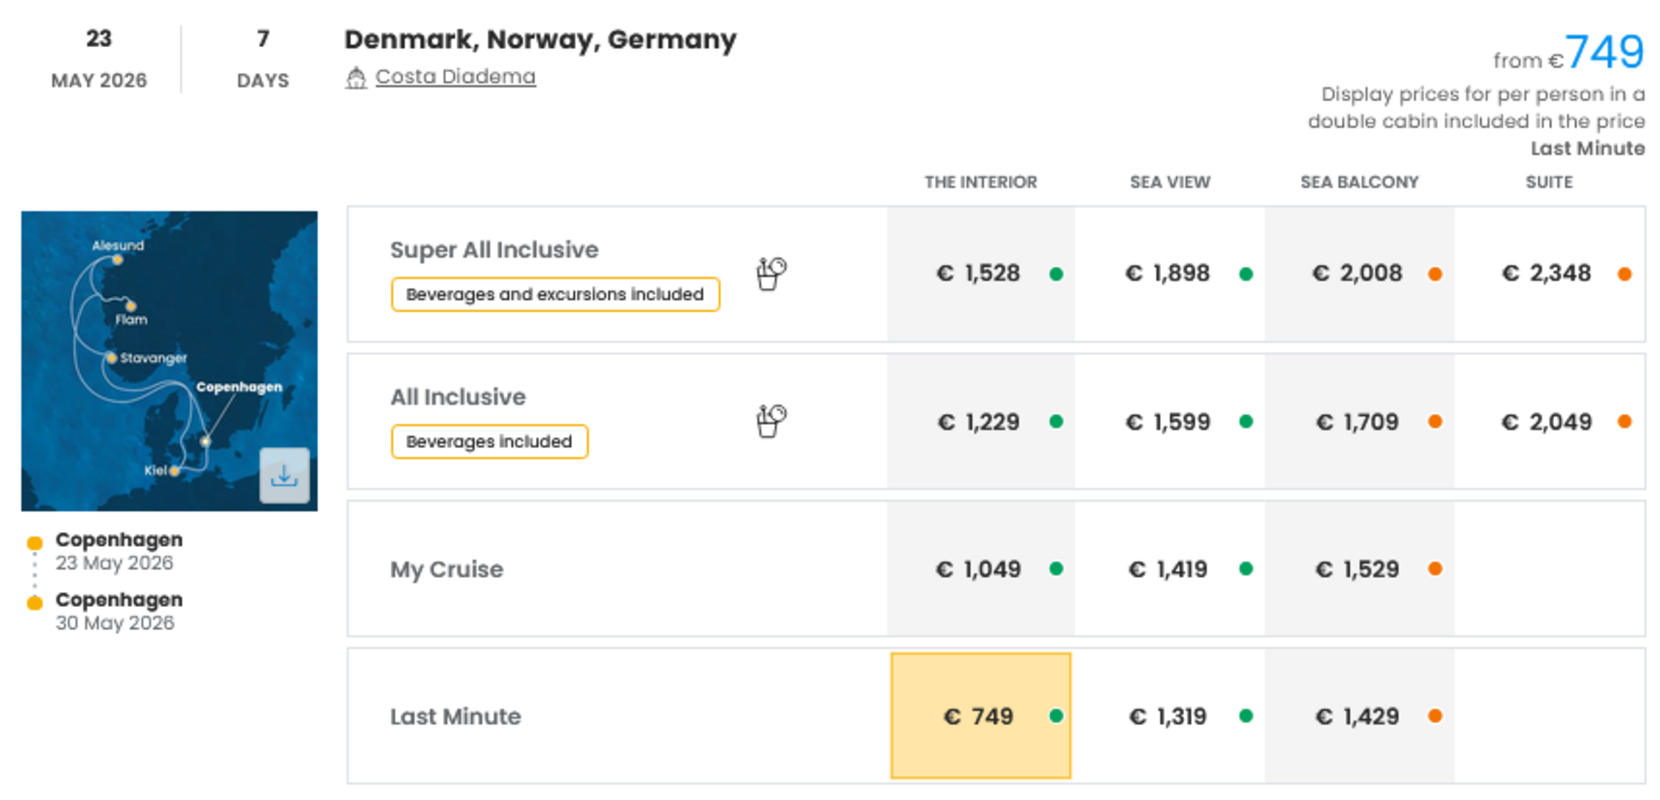Pick All Inclusive sea view €1,599
Screen dimensions: 1660x800
[1169, 422]
